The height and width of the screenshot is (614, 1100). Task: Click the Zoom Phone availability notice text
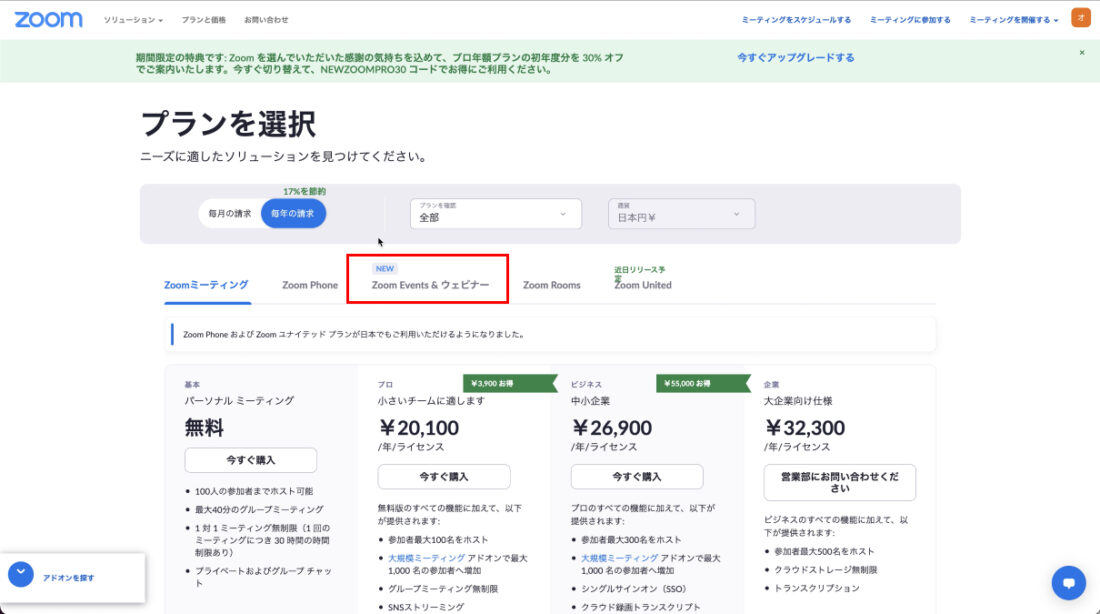354,335
